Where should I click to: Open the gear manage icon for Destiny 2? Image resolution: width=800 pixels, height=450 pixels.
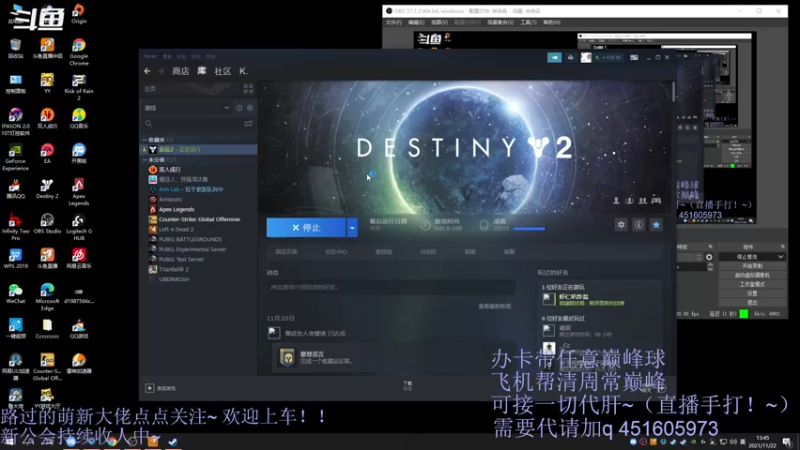coord(621,224)
